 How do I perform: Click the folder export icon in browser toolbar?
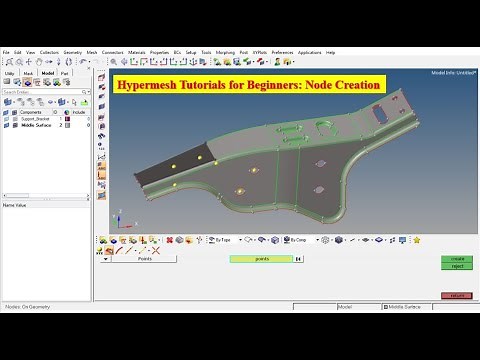85,102
